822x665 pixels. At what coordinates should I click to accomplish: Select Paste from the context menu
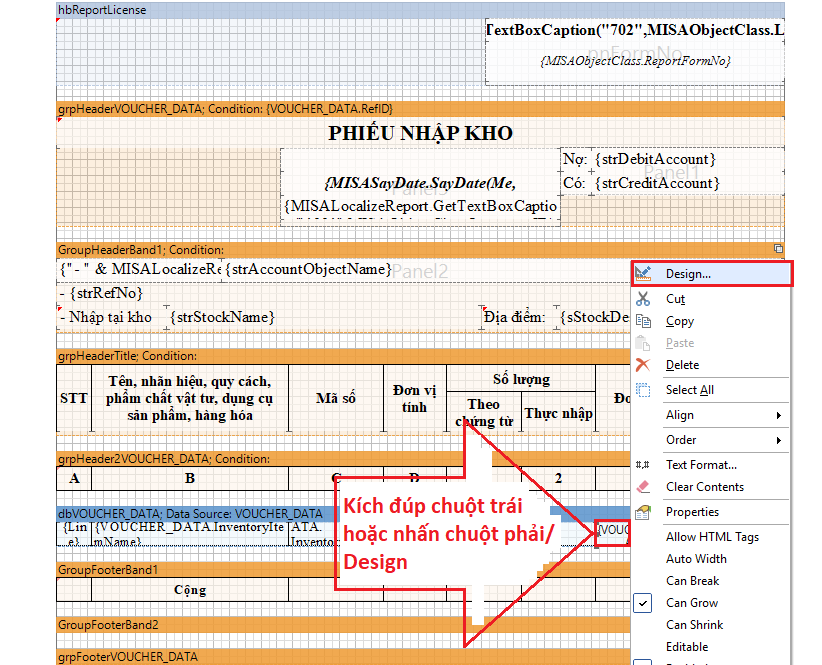[x=679, y=343]
